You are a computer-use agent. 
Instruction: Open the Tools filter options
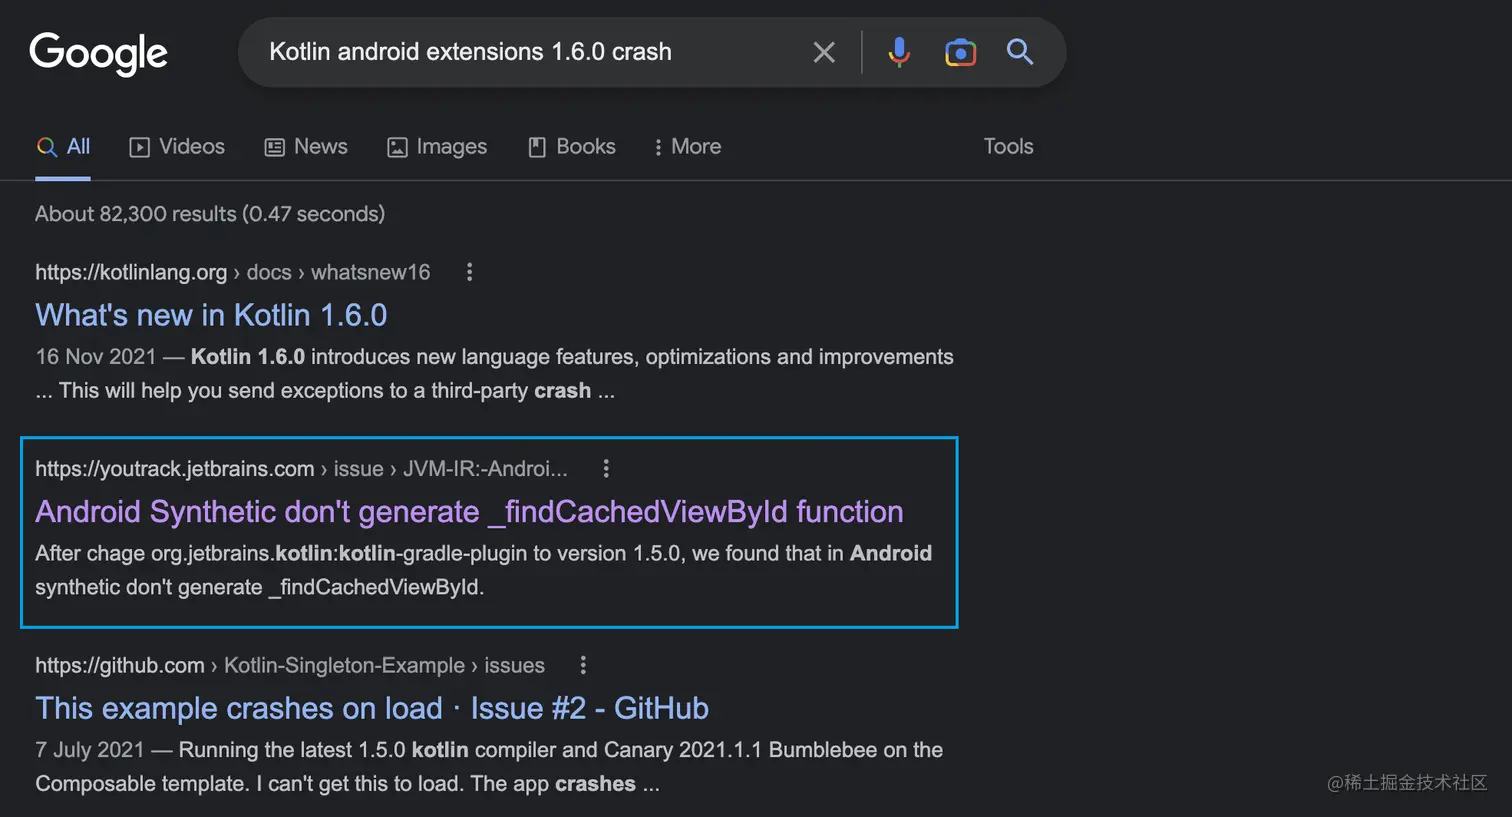[1008, 147]
